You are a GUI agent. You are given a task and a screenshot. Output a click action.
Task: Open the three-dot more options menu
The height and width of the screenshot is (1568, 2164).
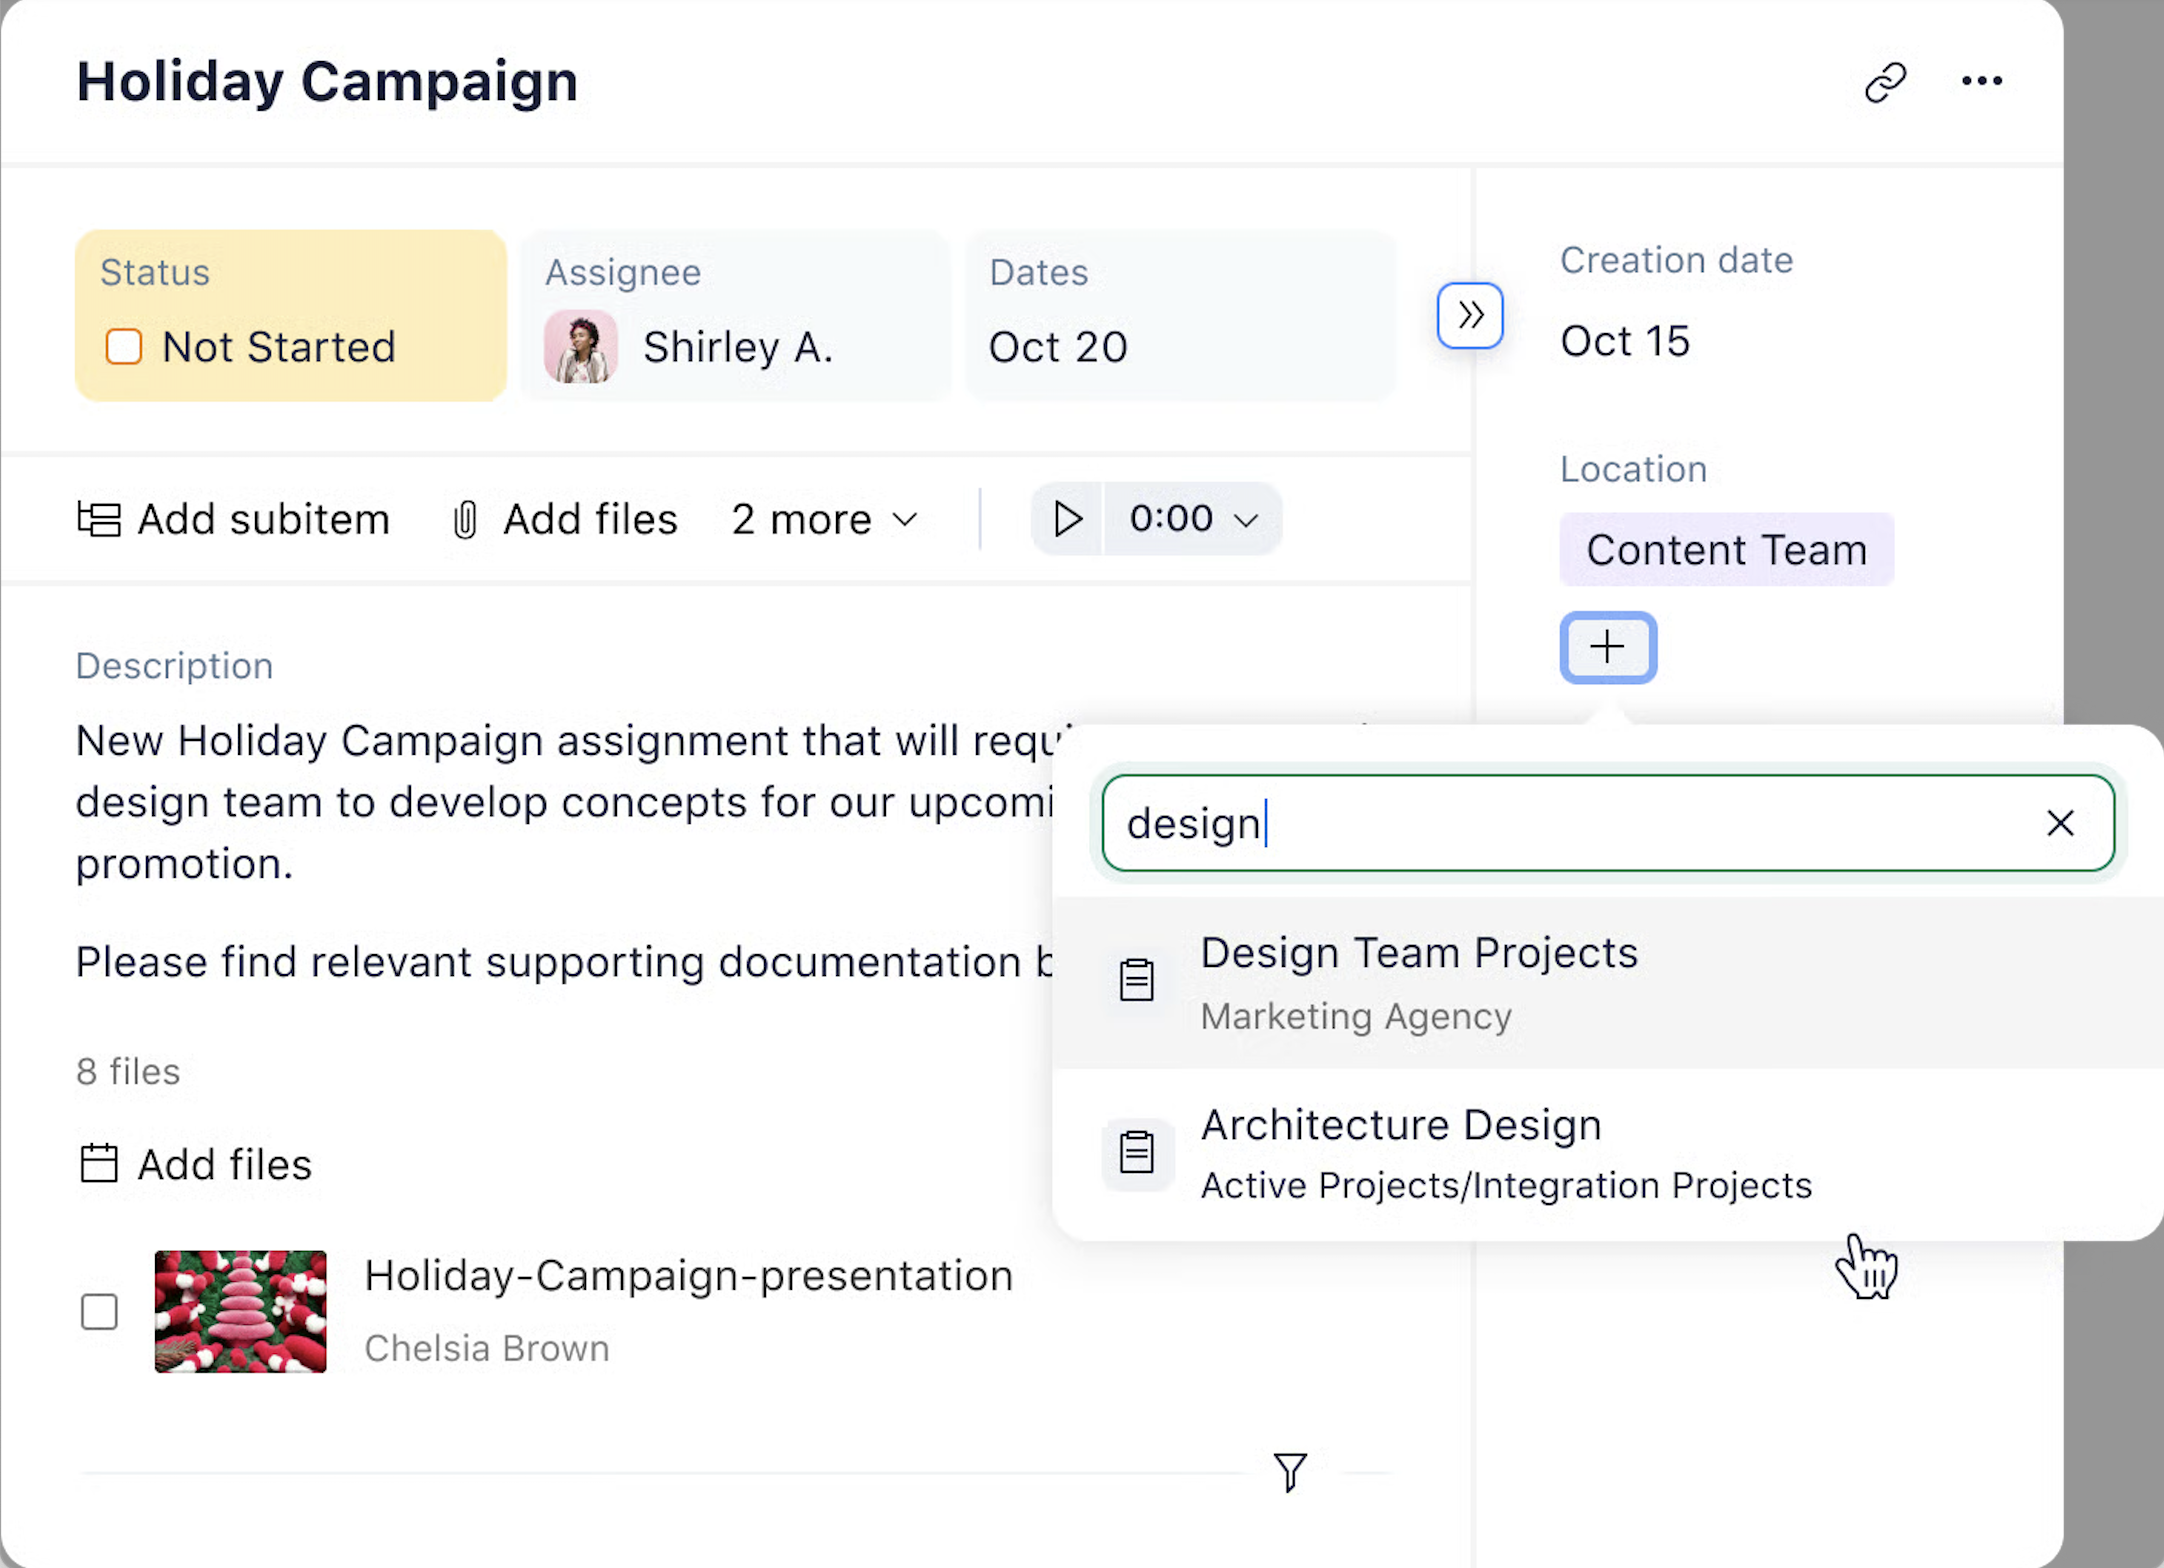(x=1981, y=81)
